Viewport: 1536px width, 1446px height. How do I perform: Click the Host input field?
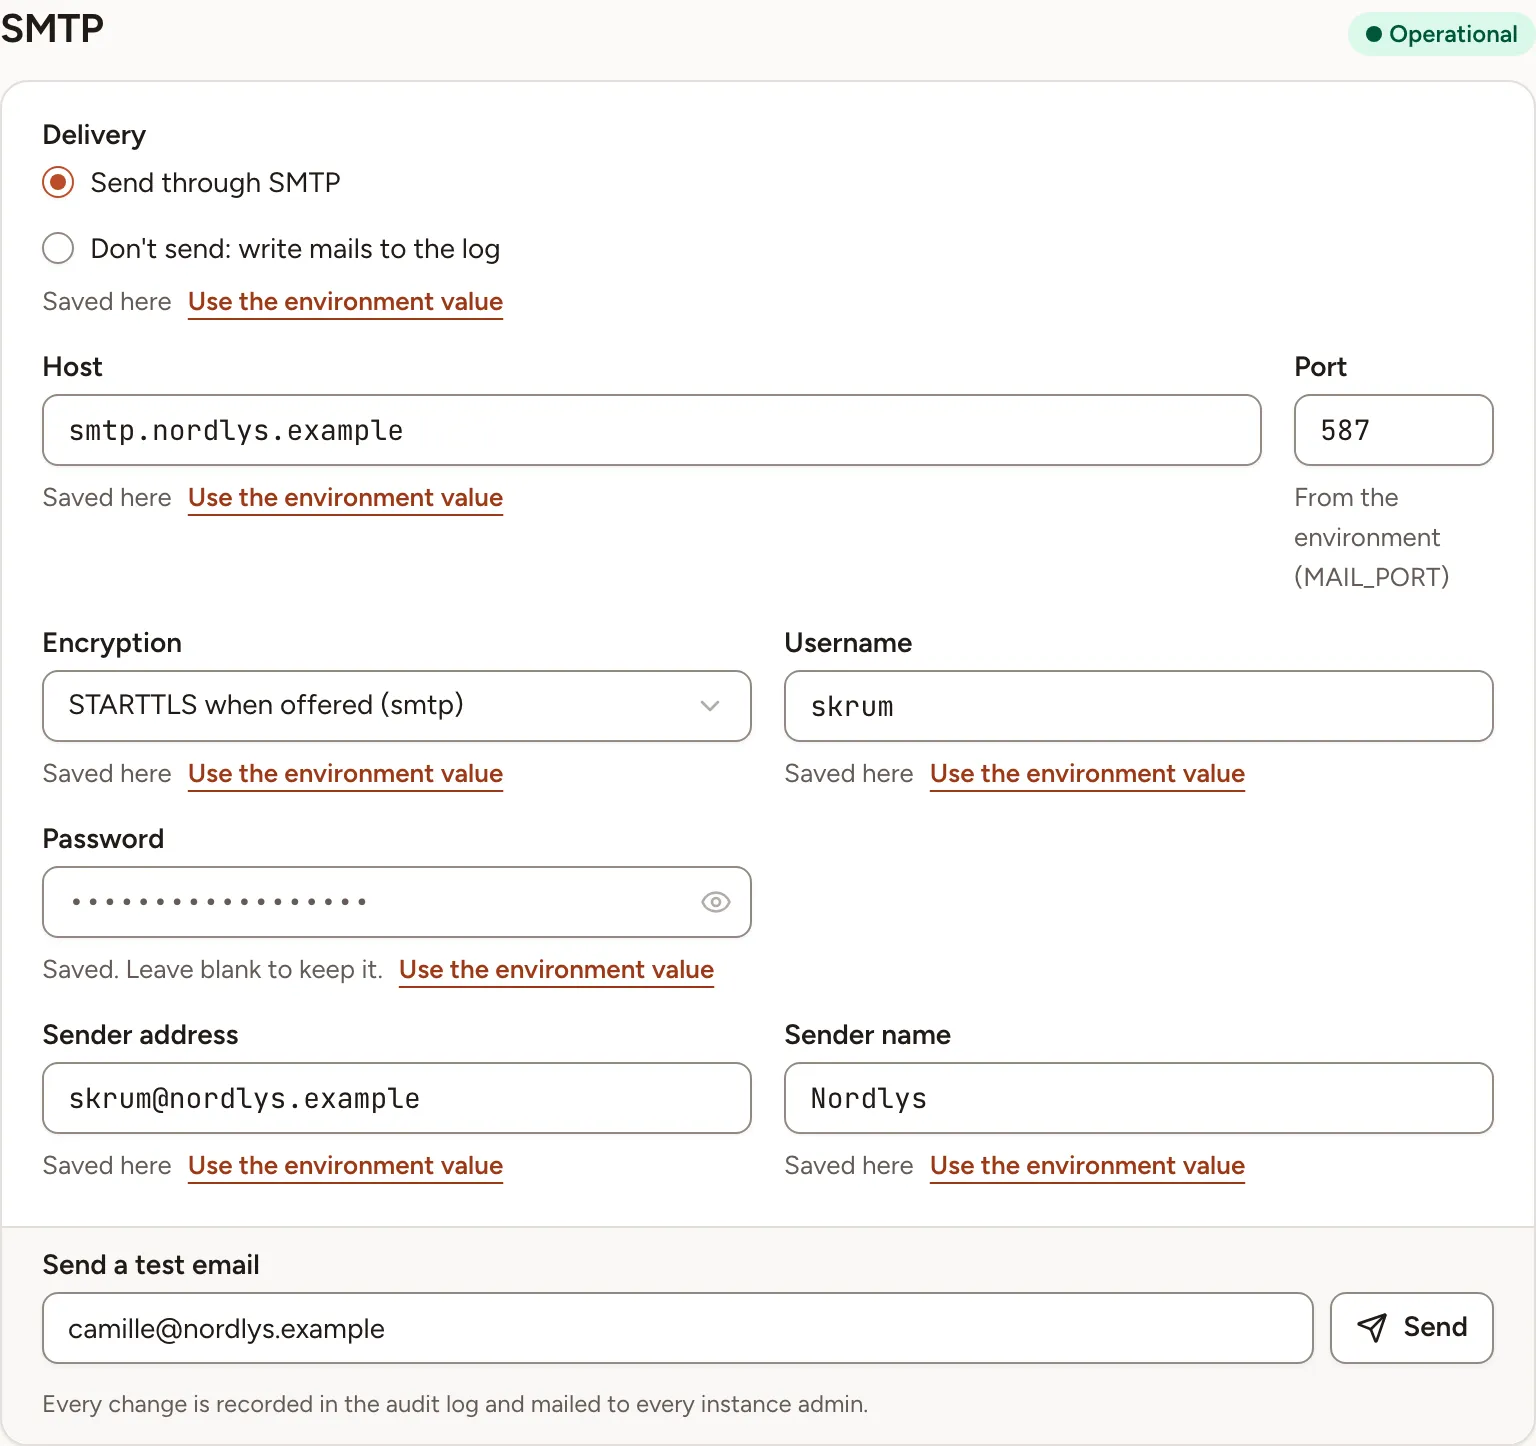point(652,430)
